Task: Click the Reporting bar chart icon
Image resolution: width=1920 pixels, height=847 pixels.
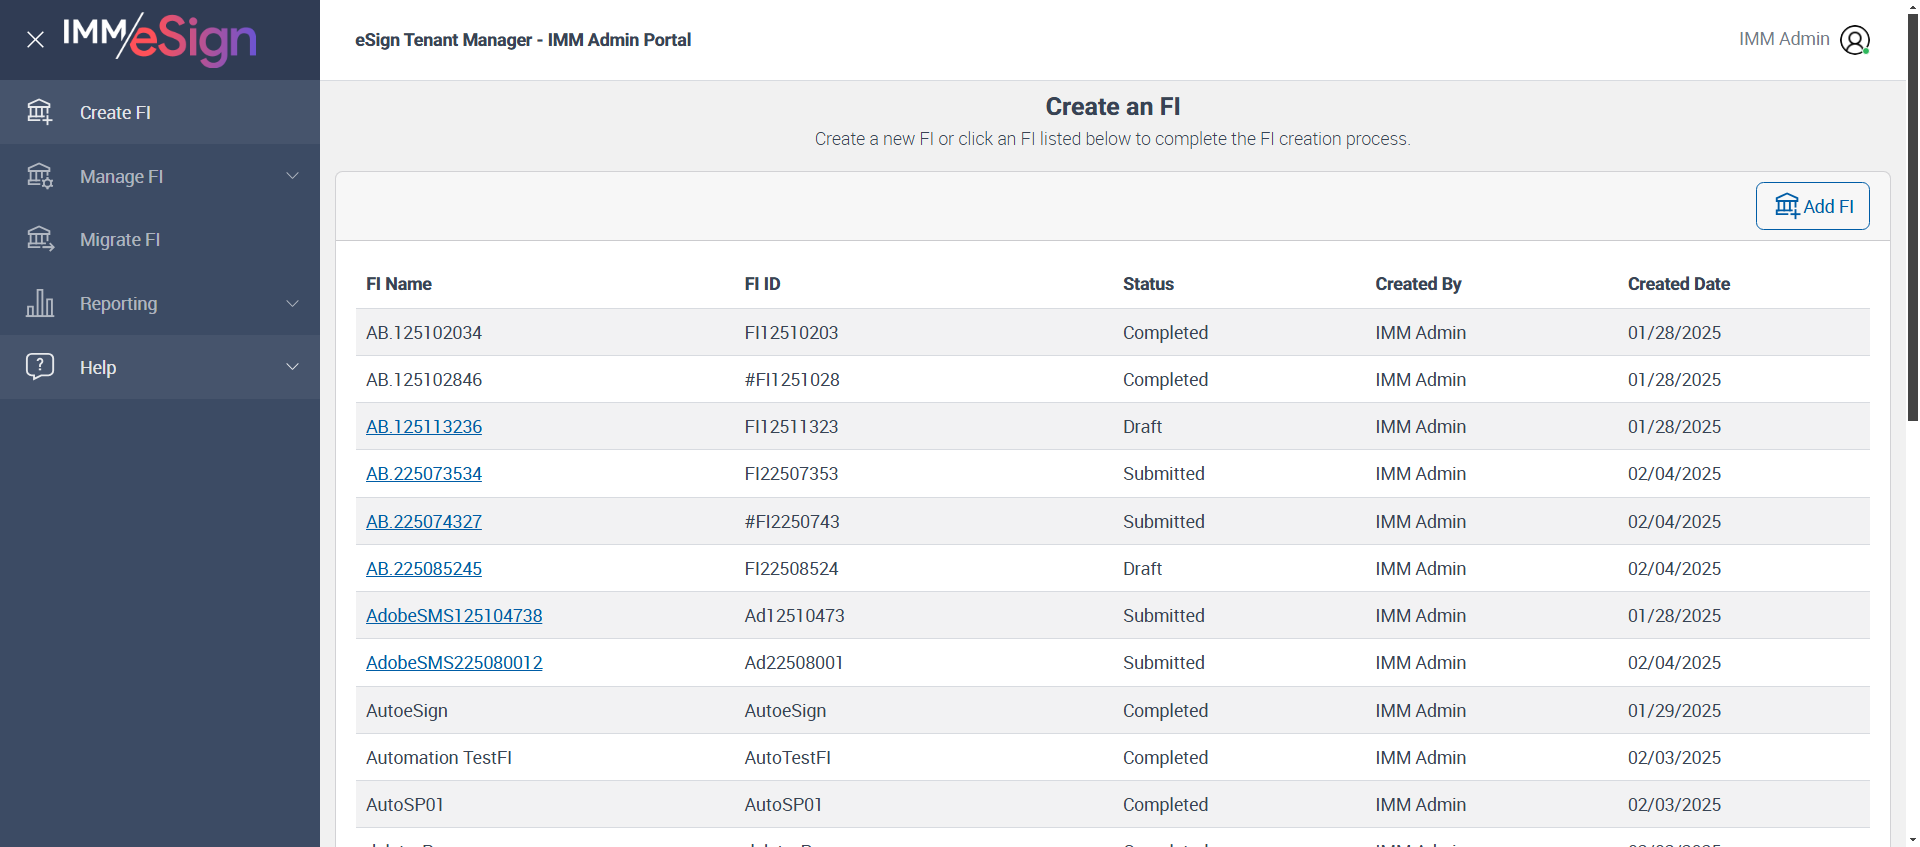Action: point(40,303)
